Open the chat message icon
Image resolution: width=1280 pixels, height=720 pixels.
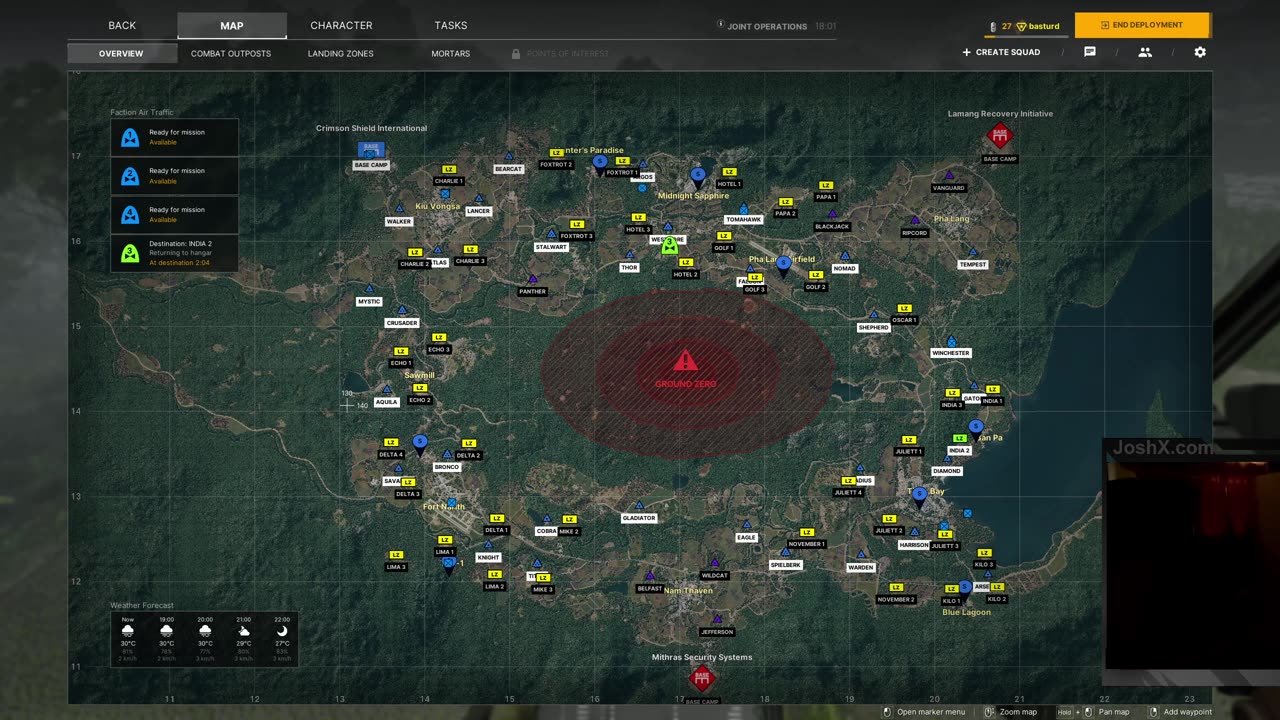[1090, 52]
